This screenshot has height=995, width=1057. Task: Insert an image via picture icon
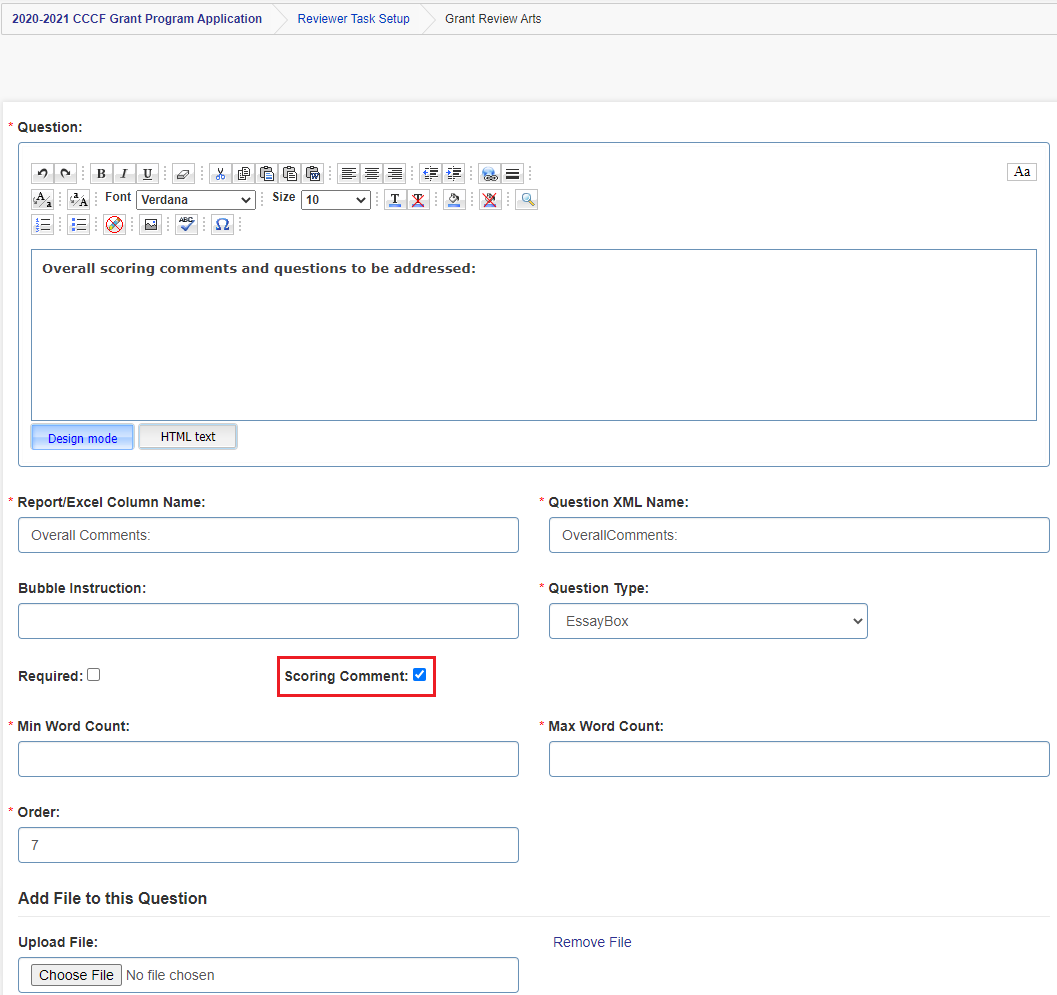(151, 224)
